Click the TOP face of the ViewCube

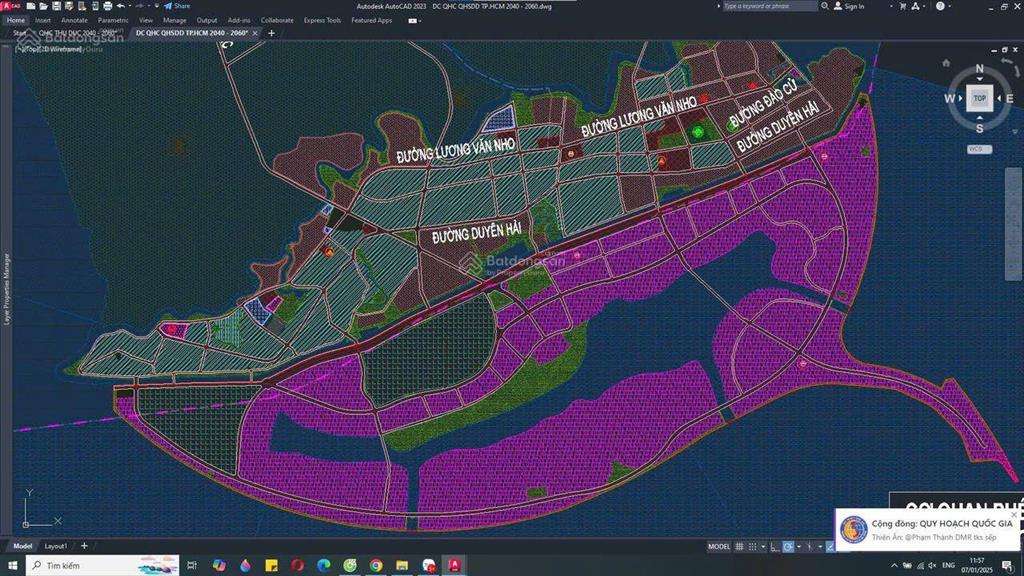(x=980, y=99)
